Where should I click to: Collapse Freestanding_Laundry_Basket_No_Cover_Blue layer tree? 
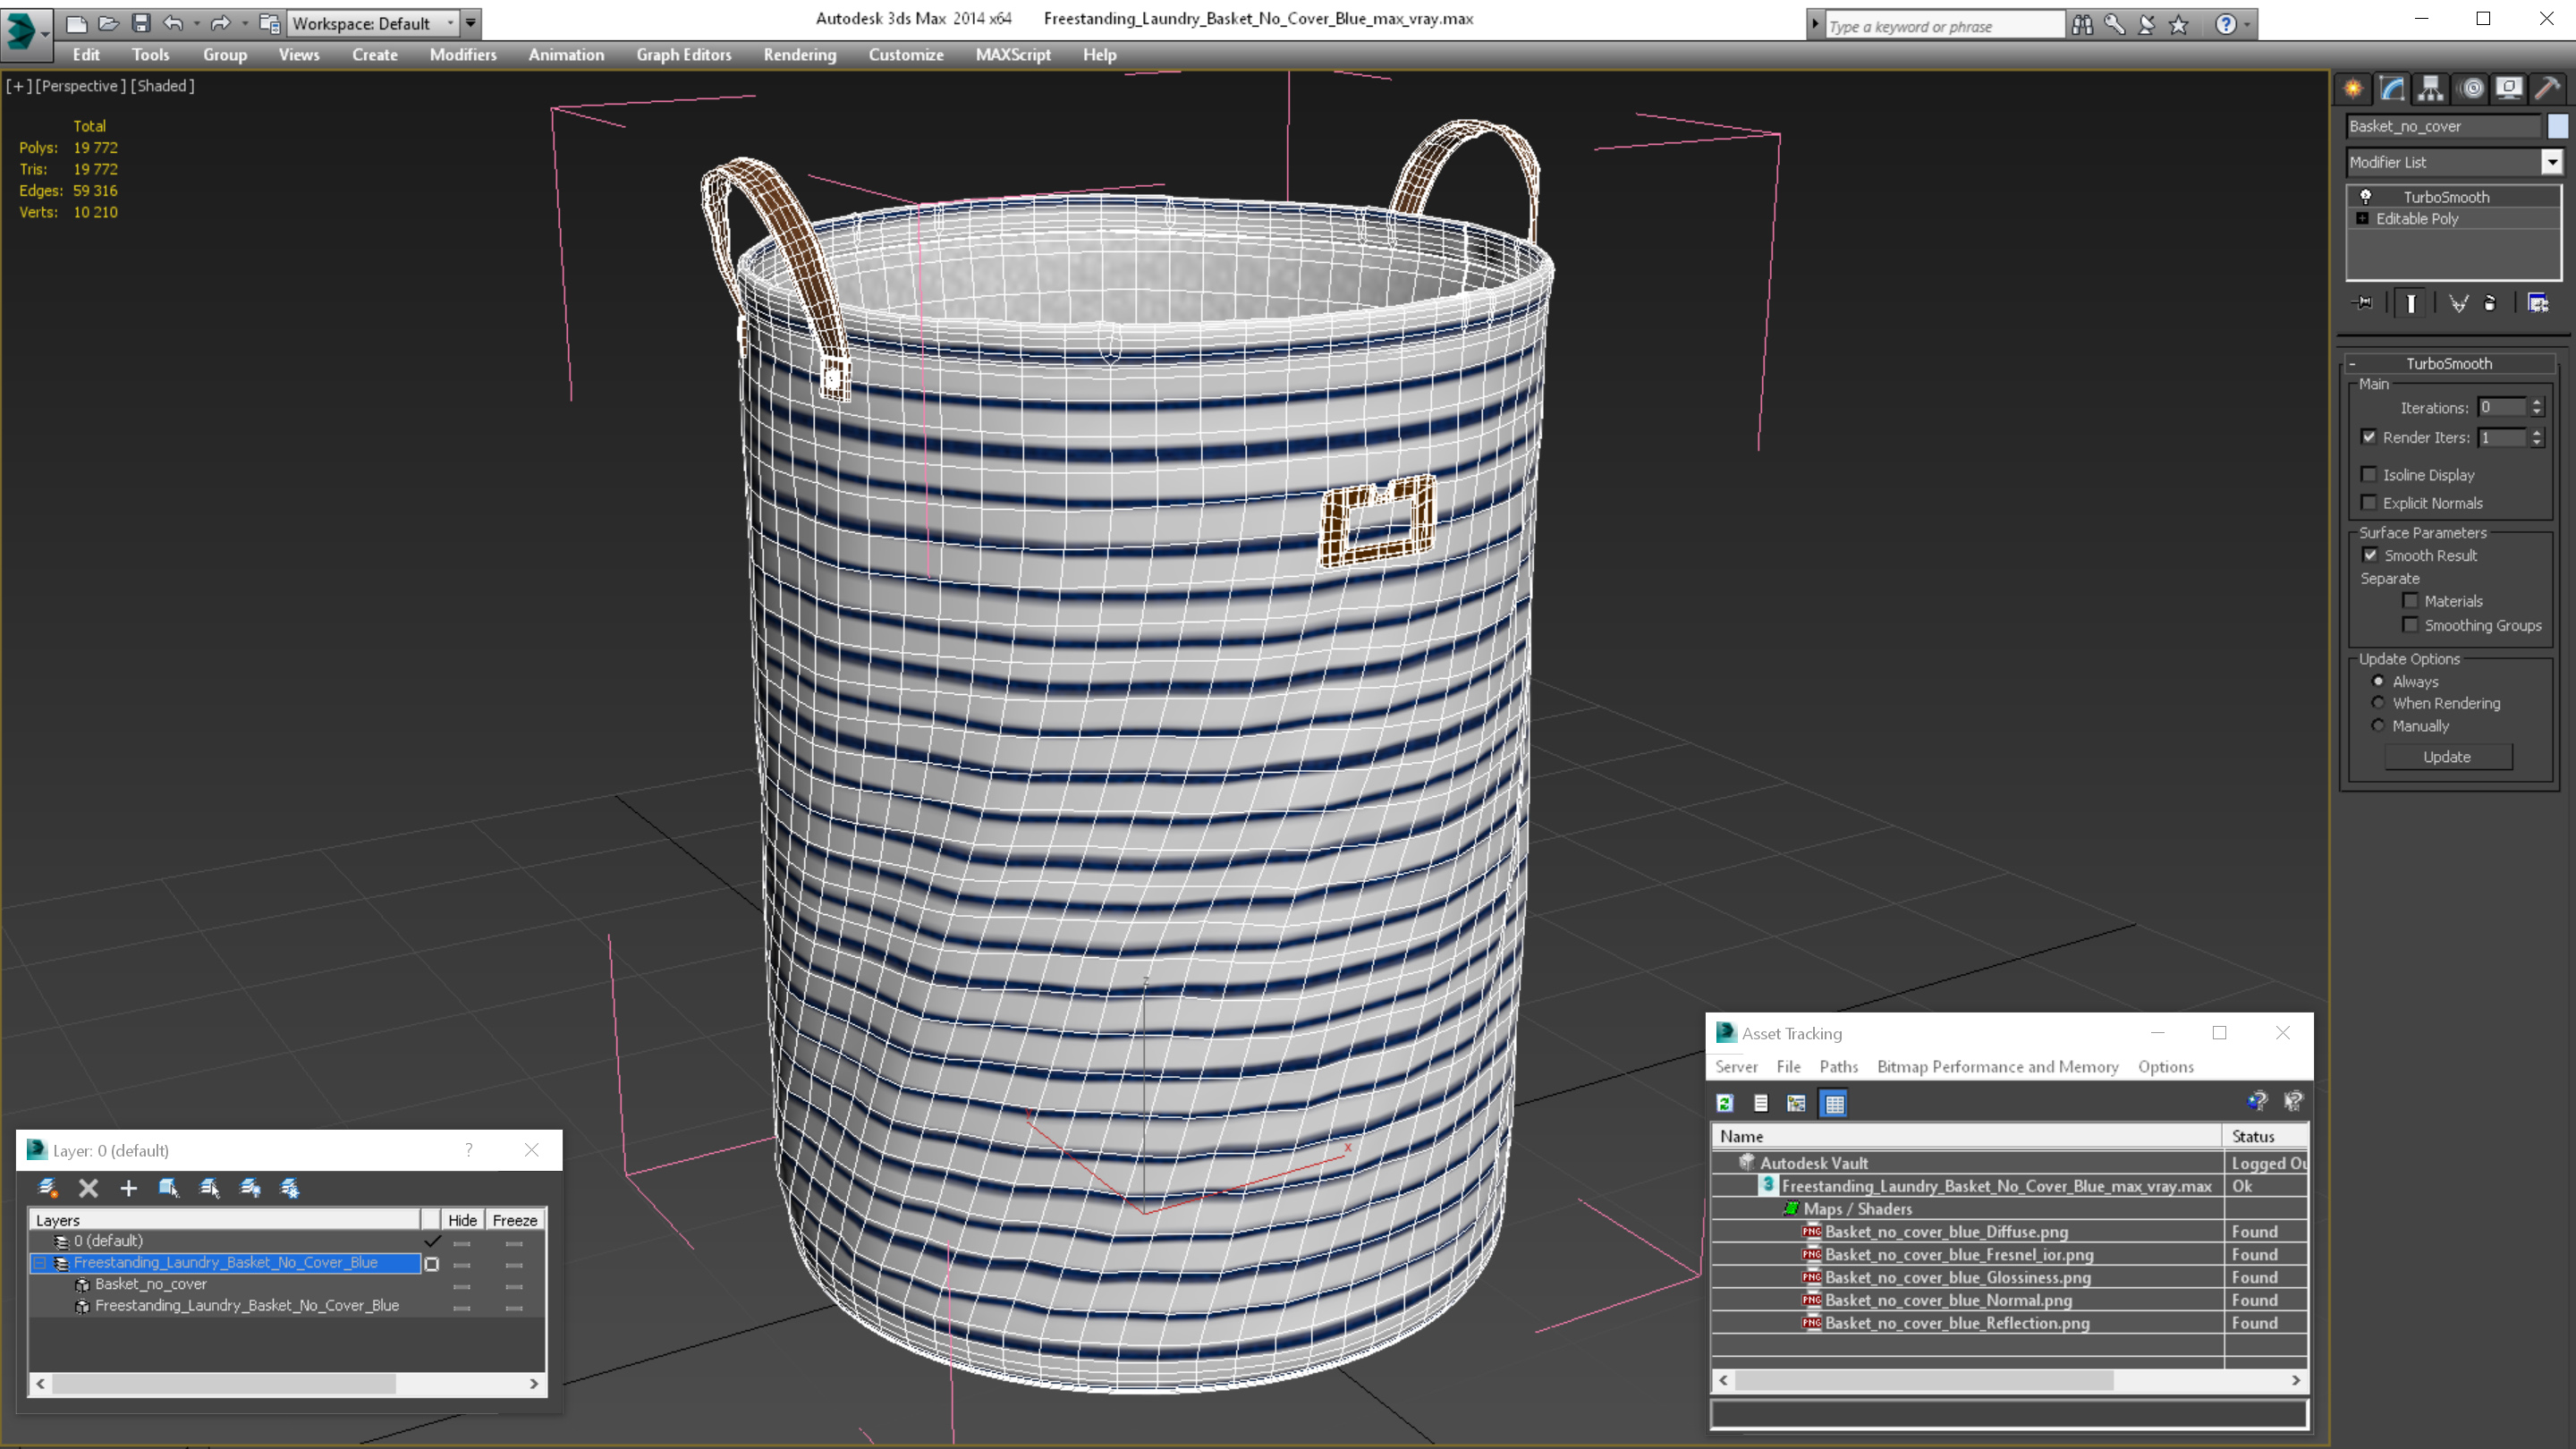(x=40, y=1263)
